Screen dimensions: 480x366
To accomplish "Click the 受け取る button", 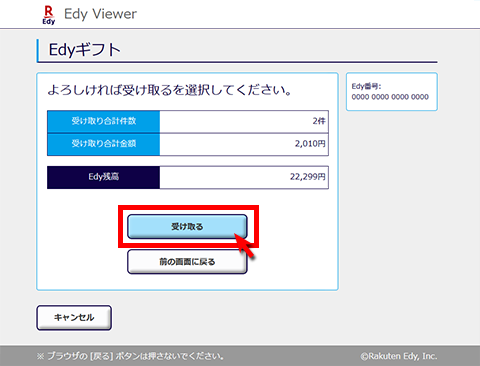I will (187, 226).
